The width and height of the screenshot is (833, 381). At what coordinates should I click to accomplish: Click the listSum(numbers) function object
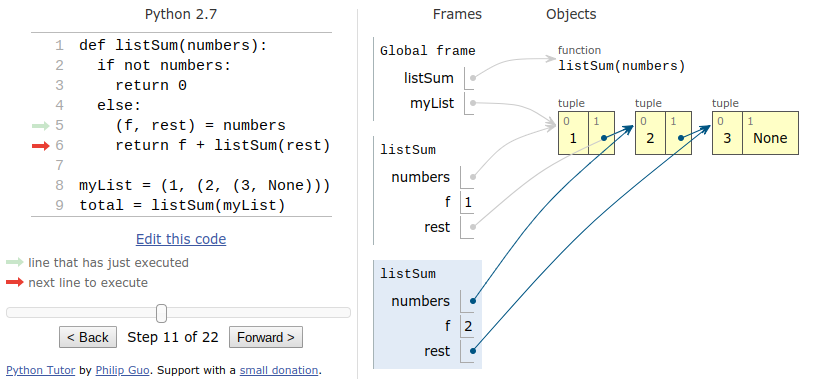coord(622,66)
